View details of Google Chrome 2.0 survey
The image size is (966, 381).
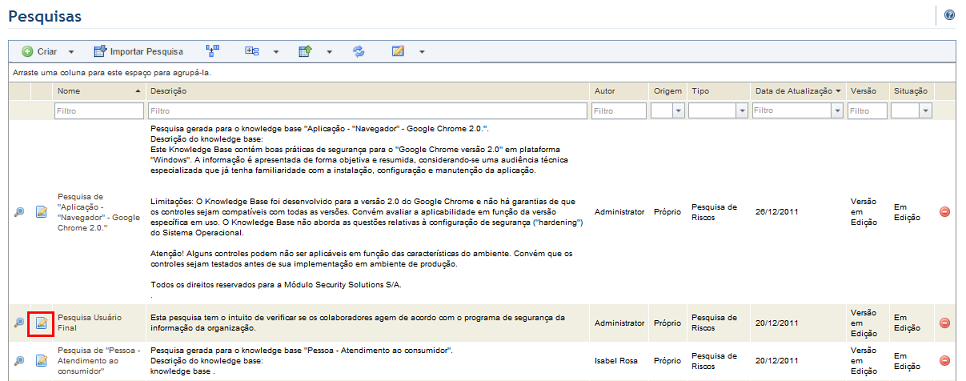19,211
